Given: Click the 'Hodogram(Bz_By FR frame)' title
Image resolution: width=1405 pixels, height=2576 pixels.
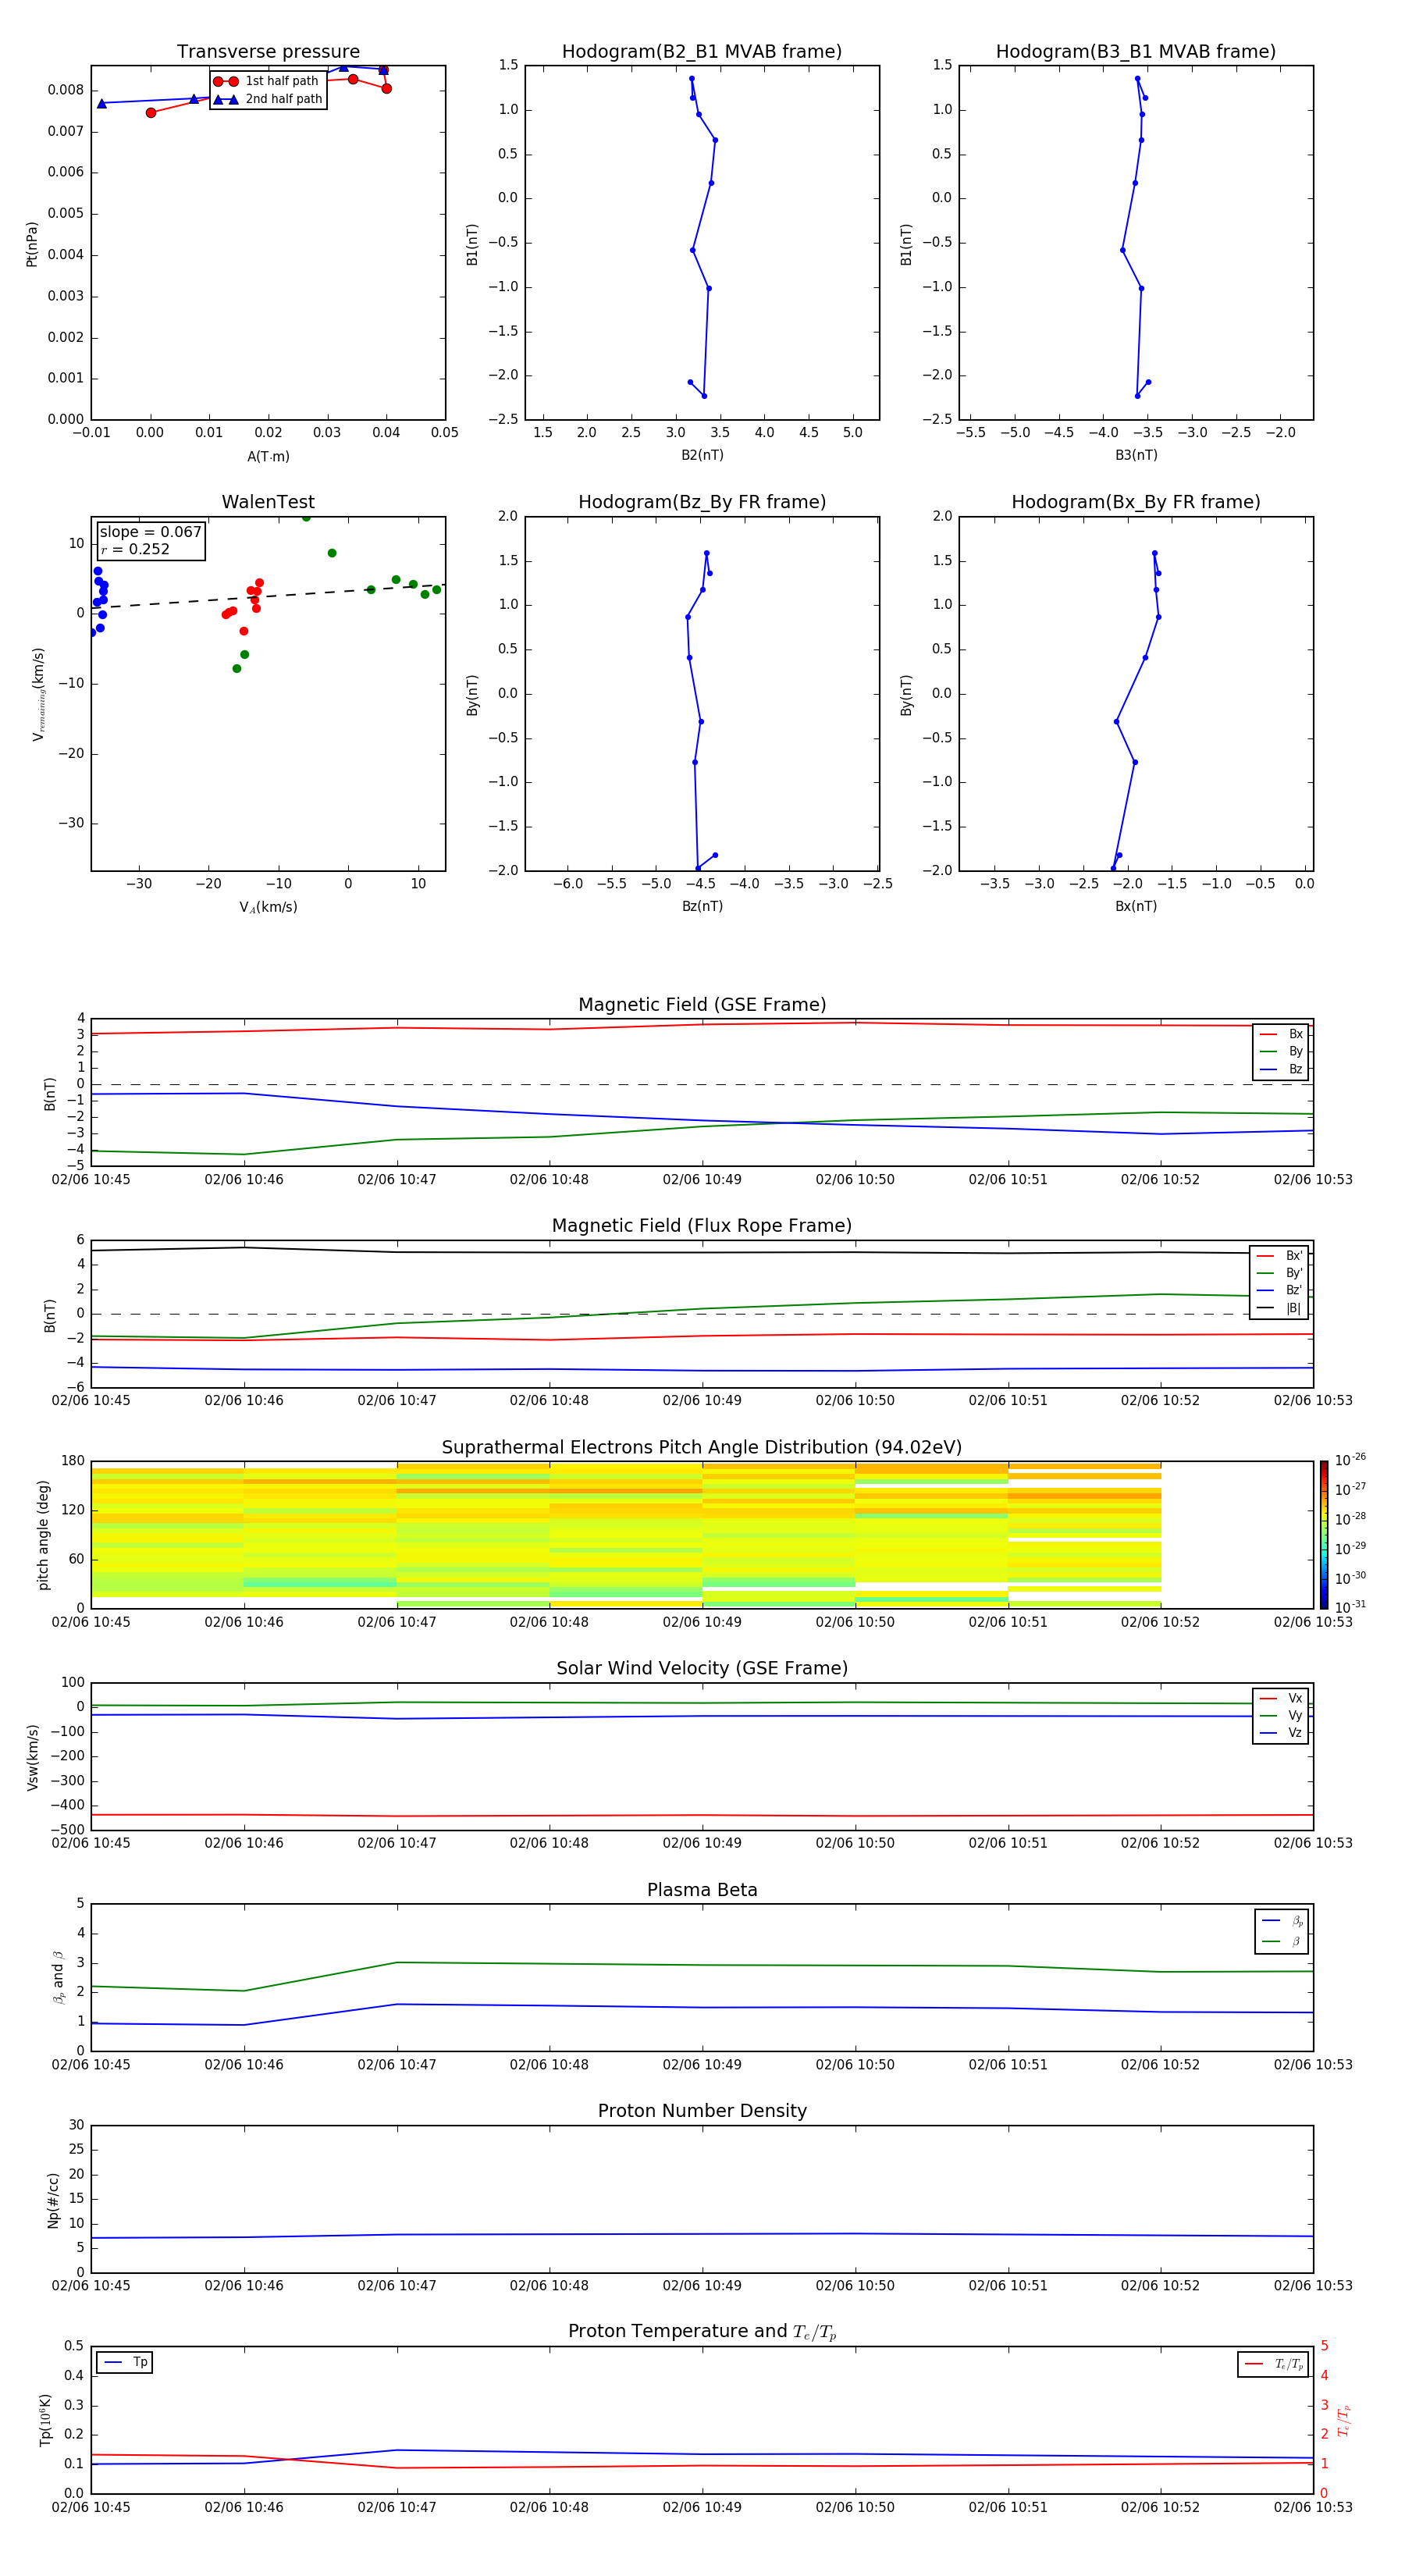Looking at the screenshot, I should click(702, 502).
